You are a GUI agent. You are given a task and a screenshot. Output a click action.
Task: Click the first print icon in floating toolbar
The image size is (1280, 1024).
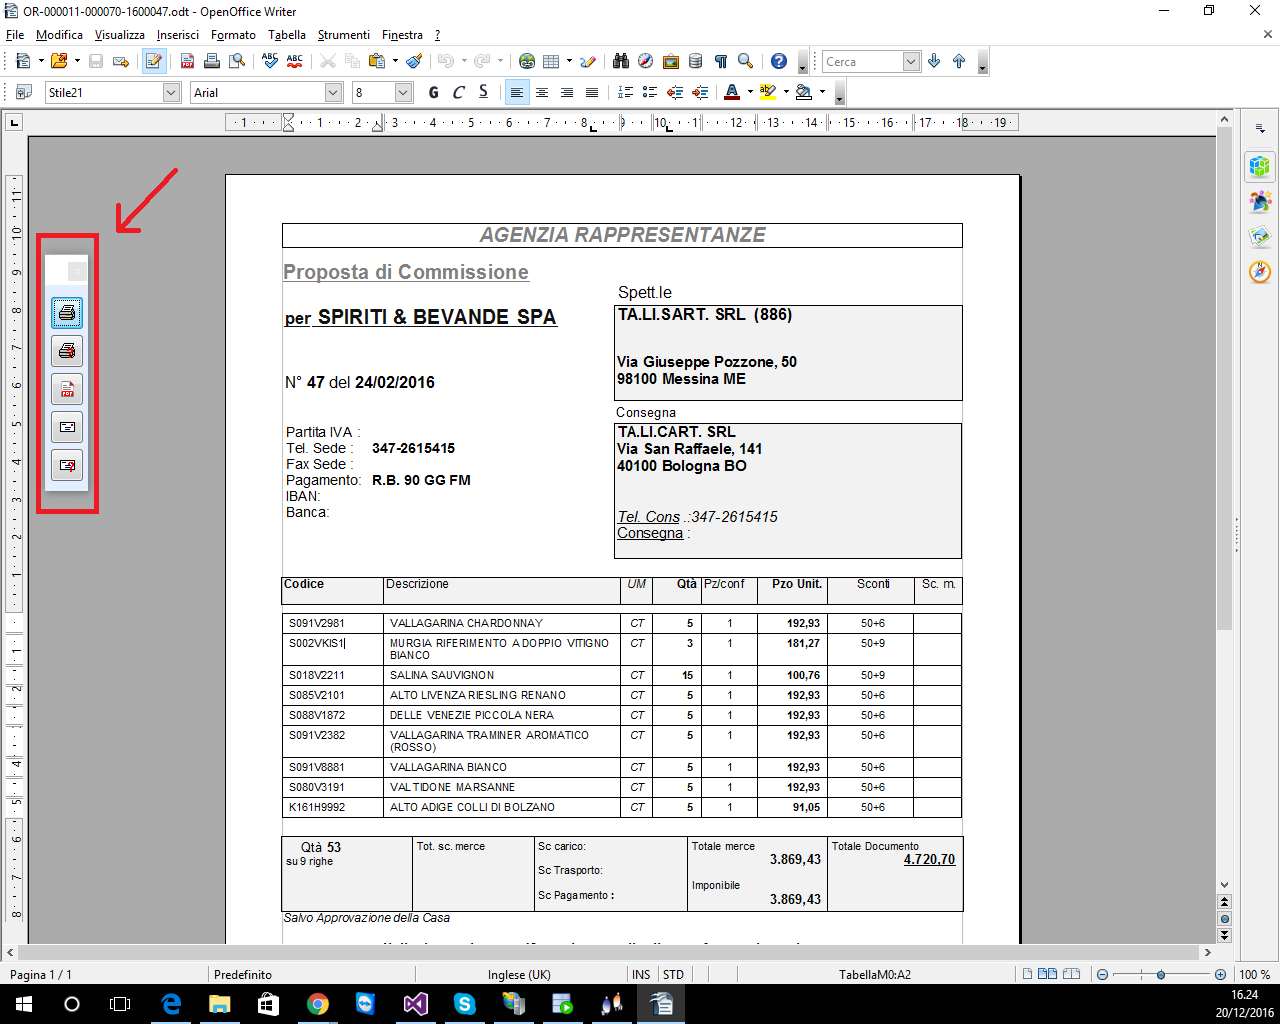pos(67,313)
